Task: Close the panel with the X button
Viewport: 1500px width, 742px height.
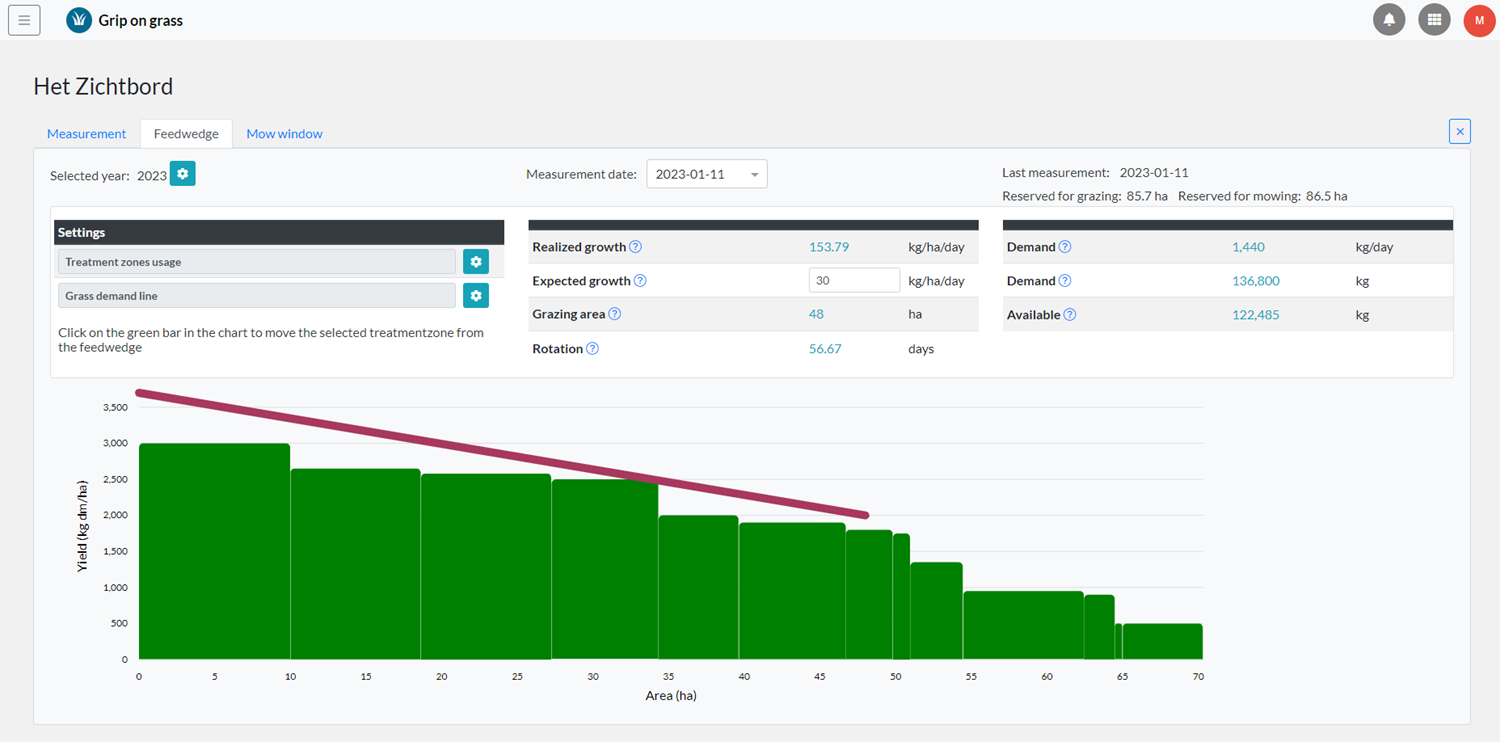Action: [1459, 131]
